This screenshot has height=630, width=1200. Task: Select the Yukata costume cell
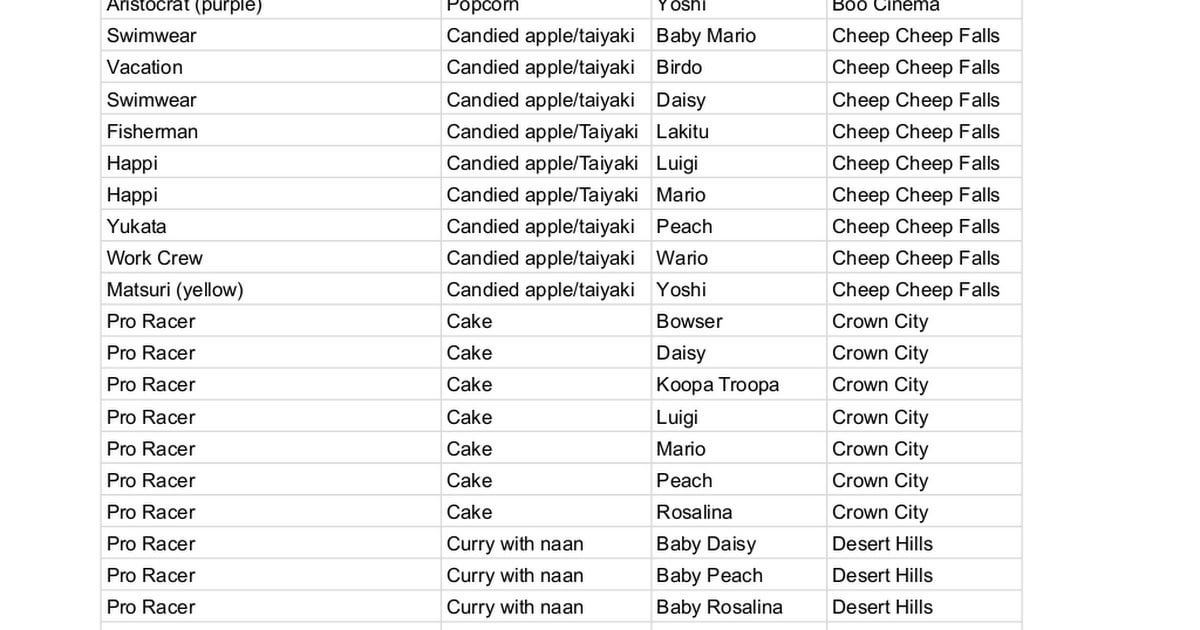tap(137, 227)
